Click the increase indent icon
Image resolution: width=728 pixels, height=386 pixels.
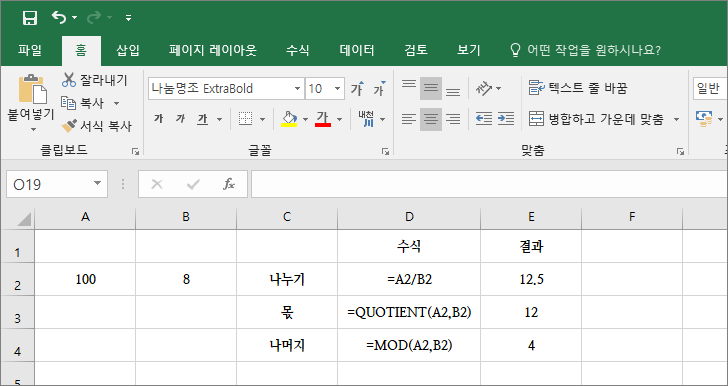[x=506, y=119]
